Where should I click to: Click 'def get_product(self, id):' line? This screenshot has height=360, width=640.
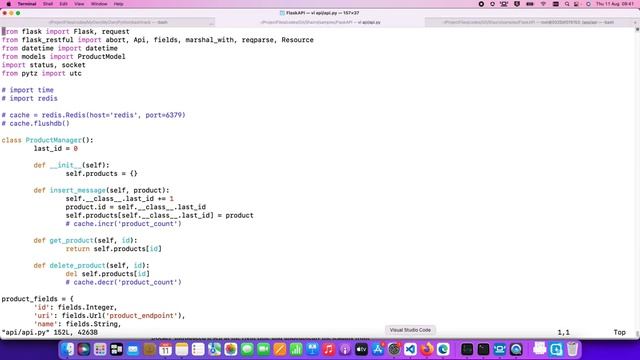click(85, 240)
